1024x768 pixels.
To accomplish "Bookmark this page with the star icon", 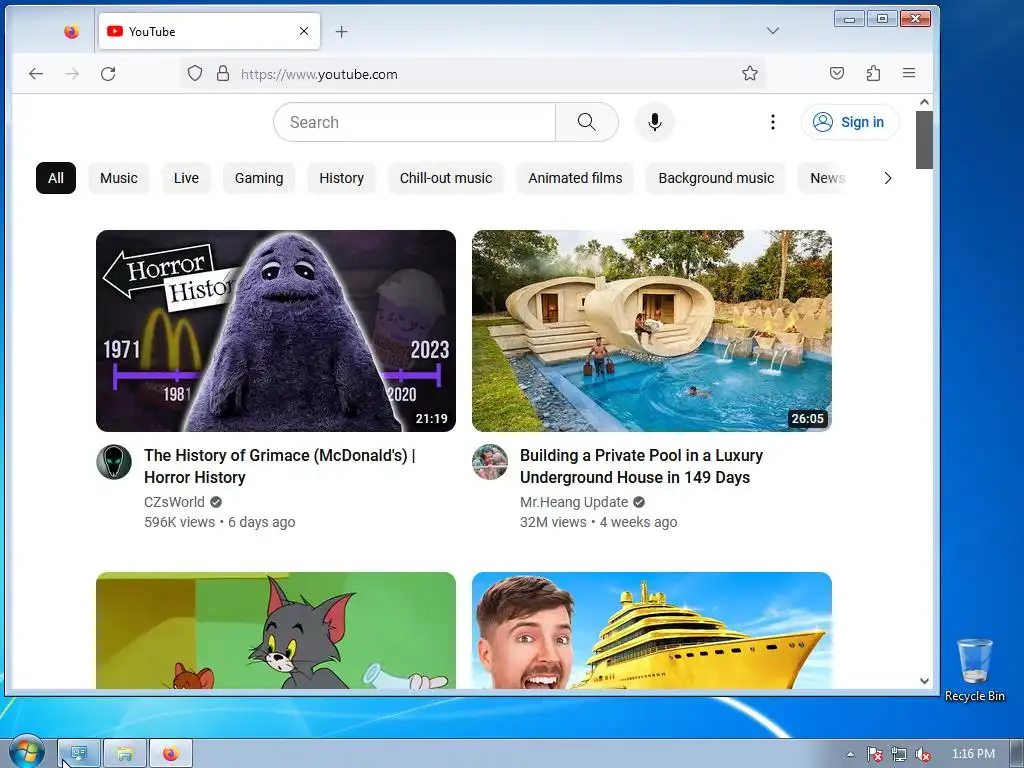I will [750, 73].
